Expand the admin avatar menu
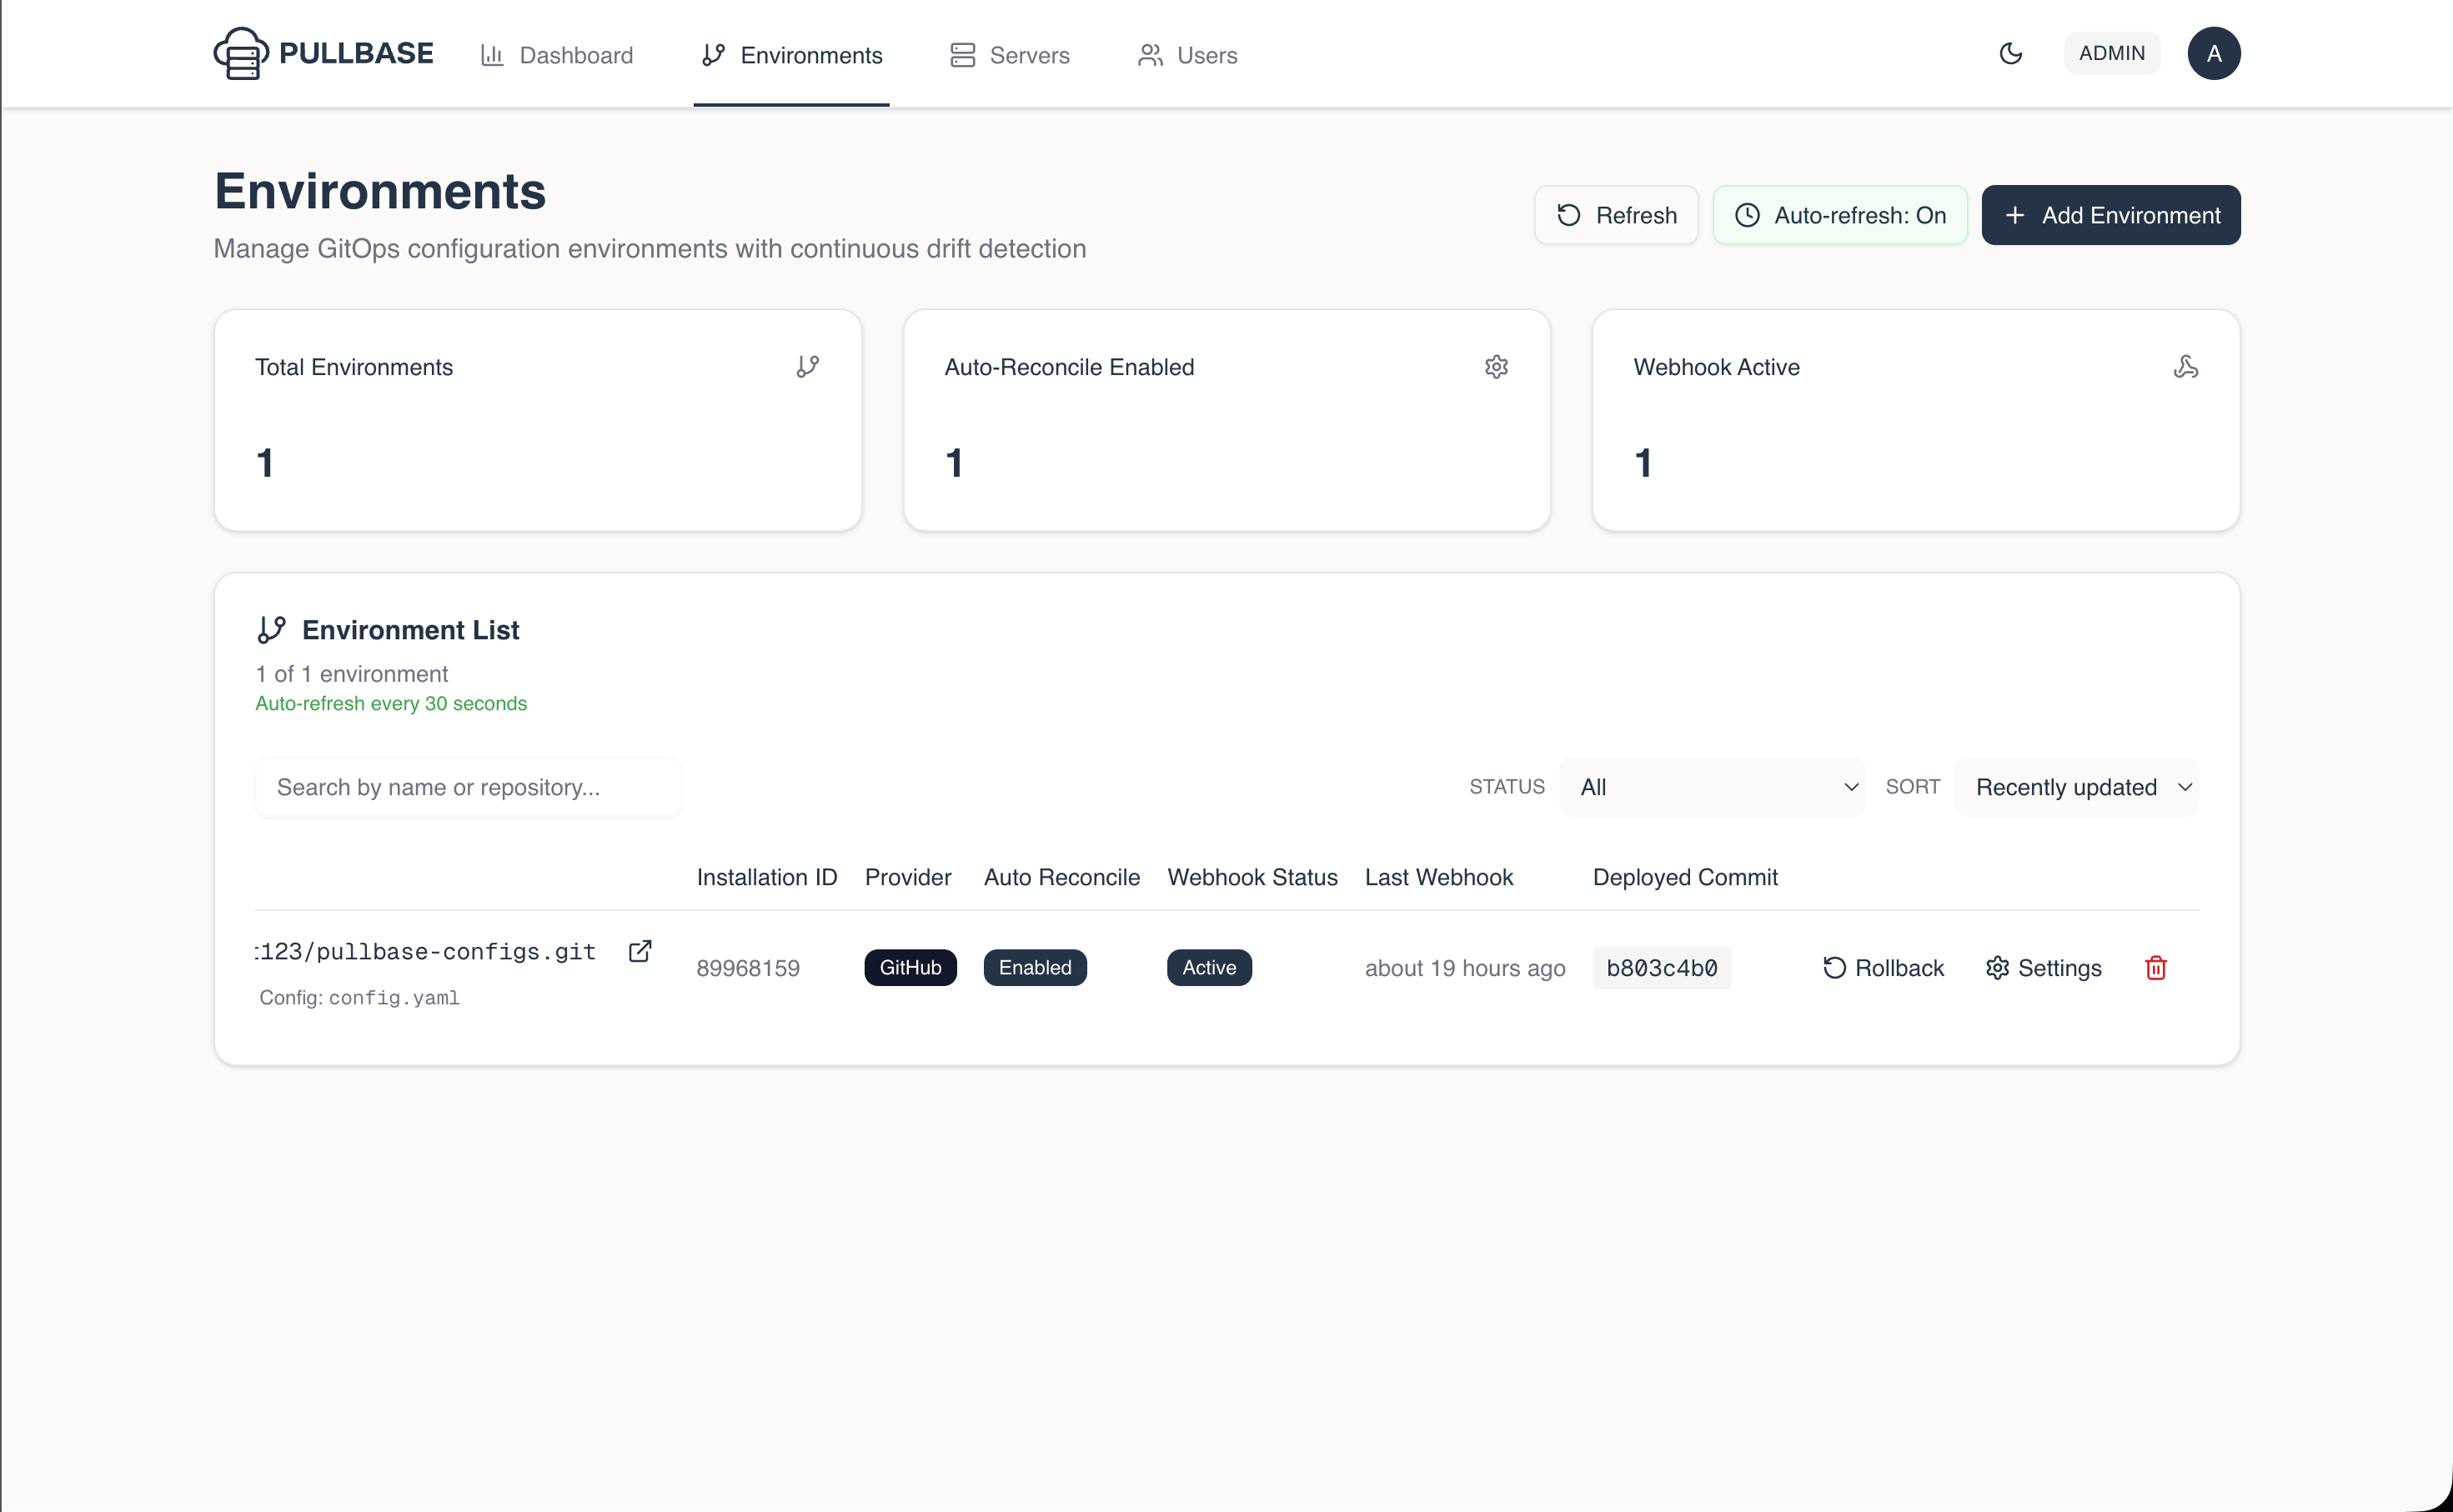 [2214, 53]
